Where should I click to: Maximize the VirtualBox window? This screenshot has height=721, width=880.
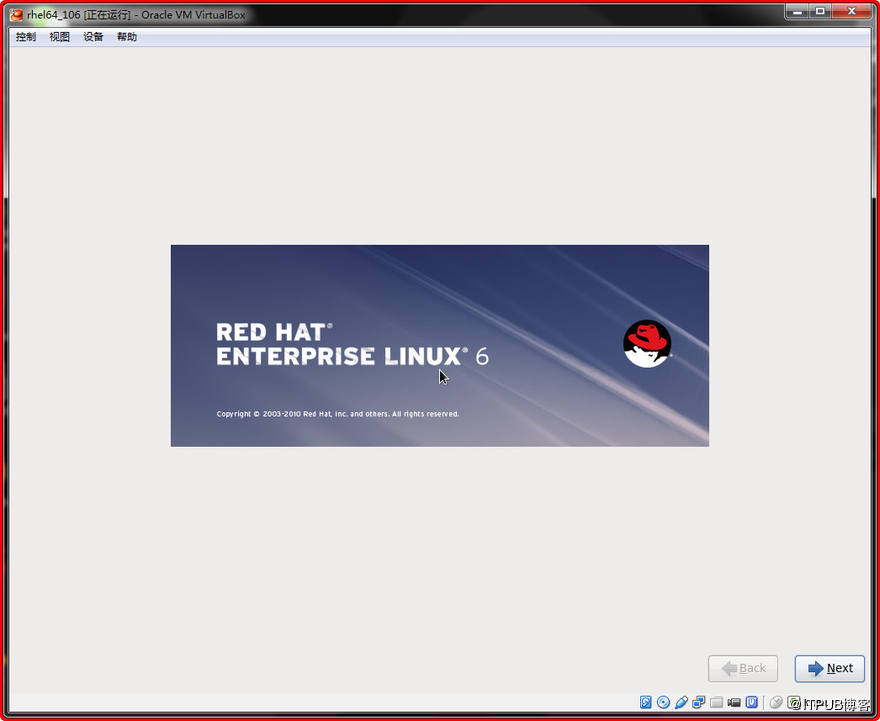pos(820,12)
